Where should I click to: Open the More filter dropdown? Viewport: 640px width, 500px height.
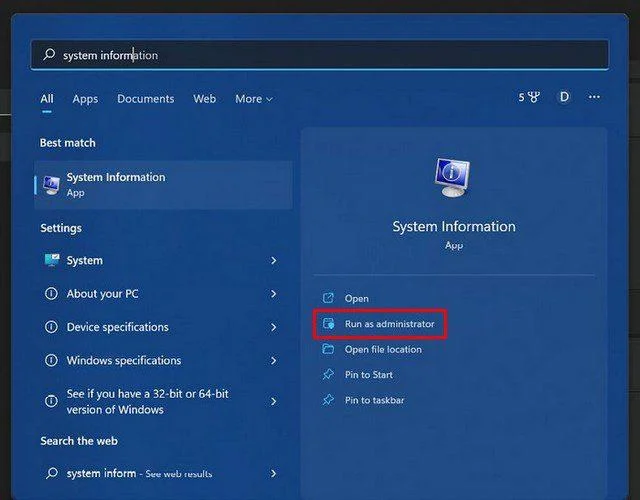[253, 99]
